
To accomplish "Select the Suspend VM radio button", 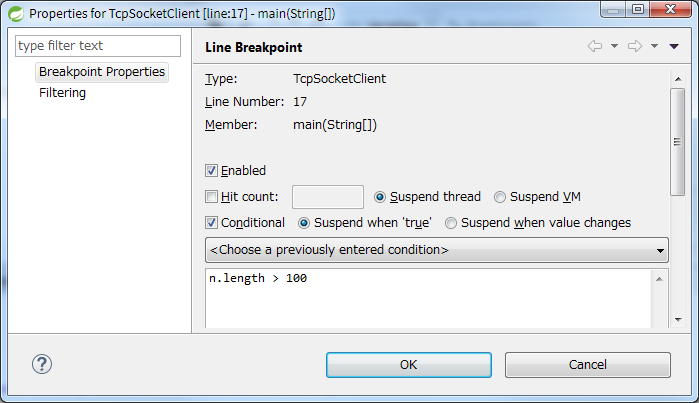I will click(500, 197).
